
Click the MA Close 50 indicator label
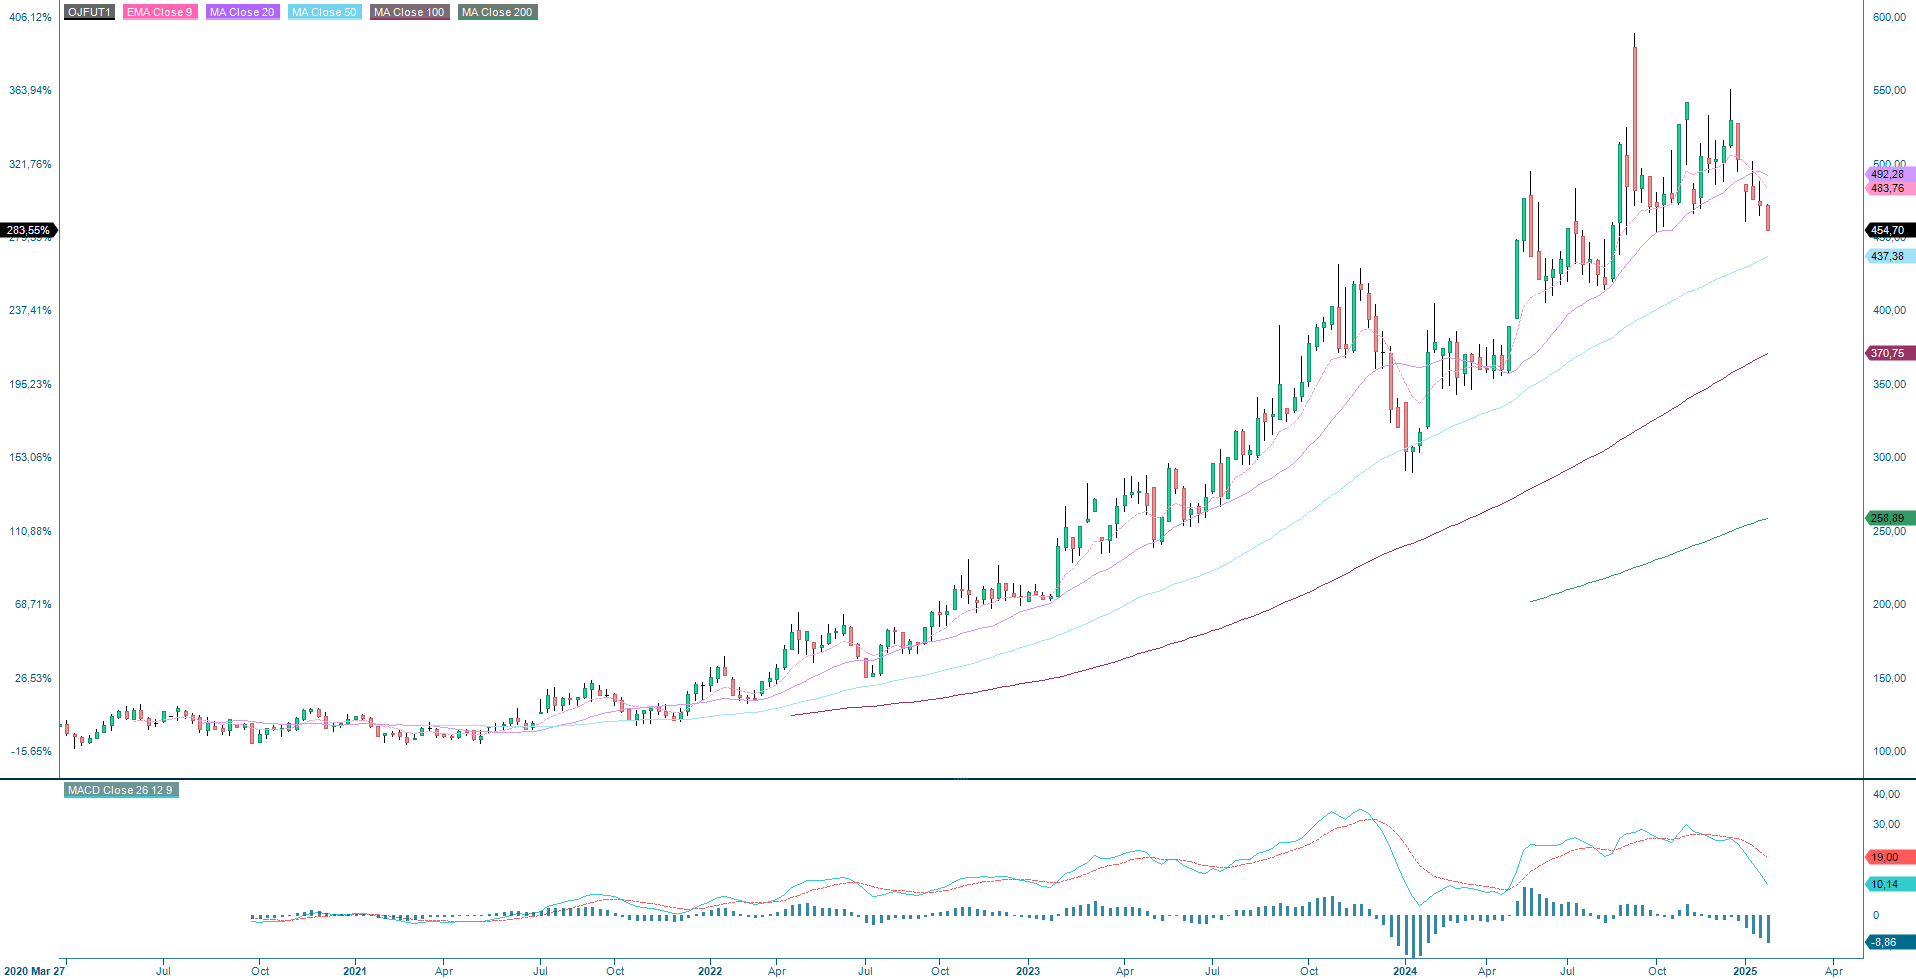click(324, 13)
